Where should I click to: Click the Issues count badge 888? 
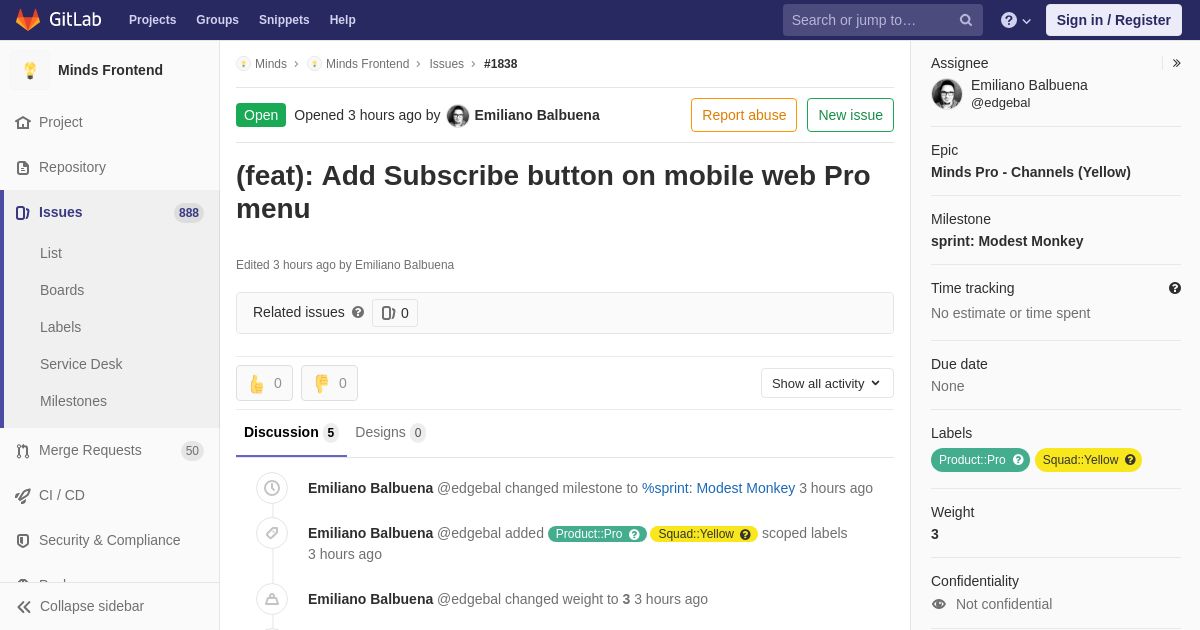coord(189,212)
